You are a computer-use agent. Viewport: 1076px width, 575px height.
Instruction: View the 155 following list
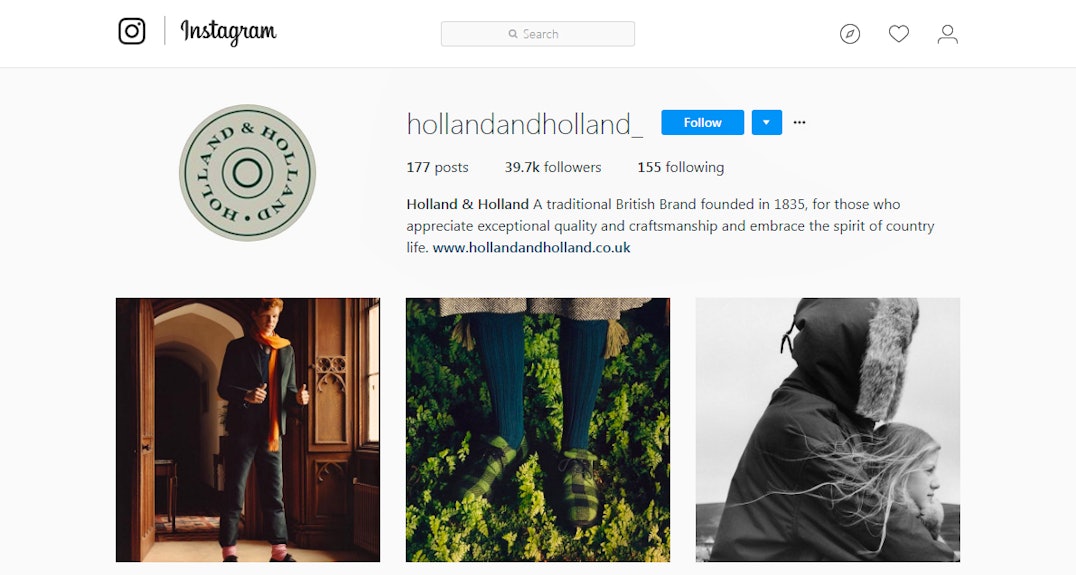coord(681,167)
